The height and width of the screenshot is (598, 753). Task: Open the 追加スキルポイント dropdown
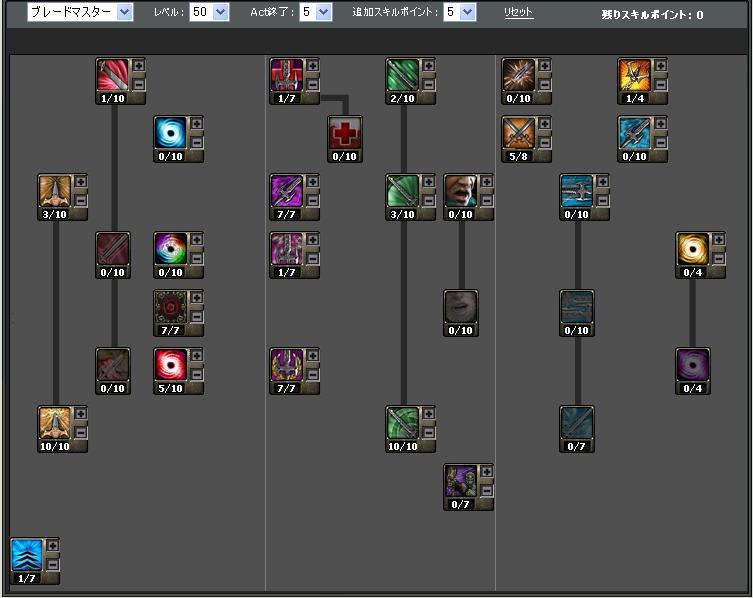point(460,12)
